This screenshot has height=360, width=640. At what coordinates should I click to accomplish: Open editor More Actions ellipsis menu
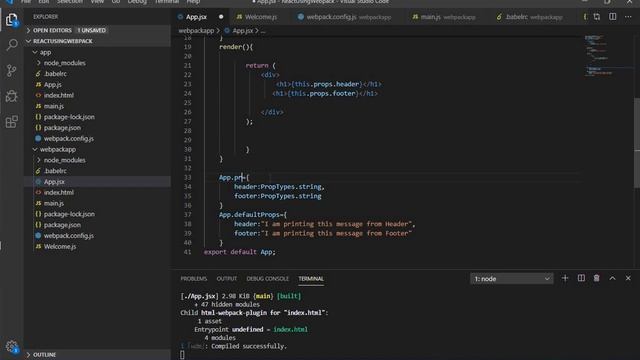tap(628, 17)
